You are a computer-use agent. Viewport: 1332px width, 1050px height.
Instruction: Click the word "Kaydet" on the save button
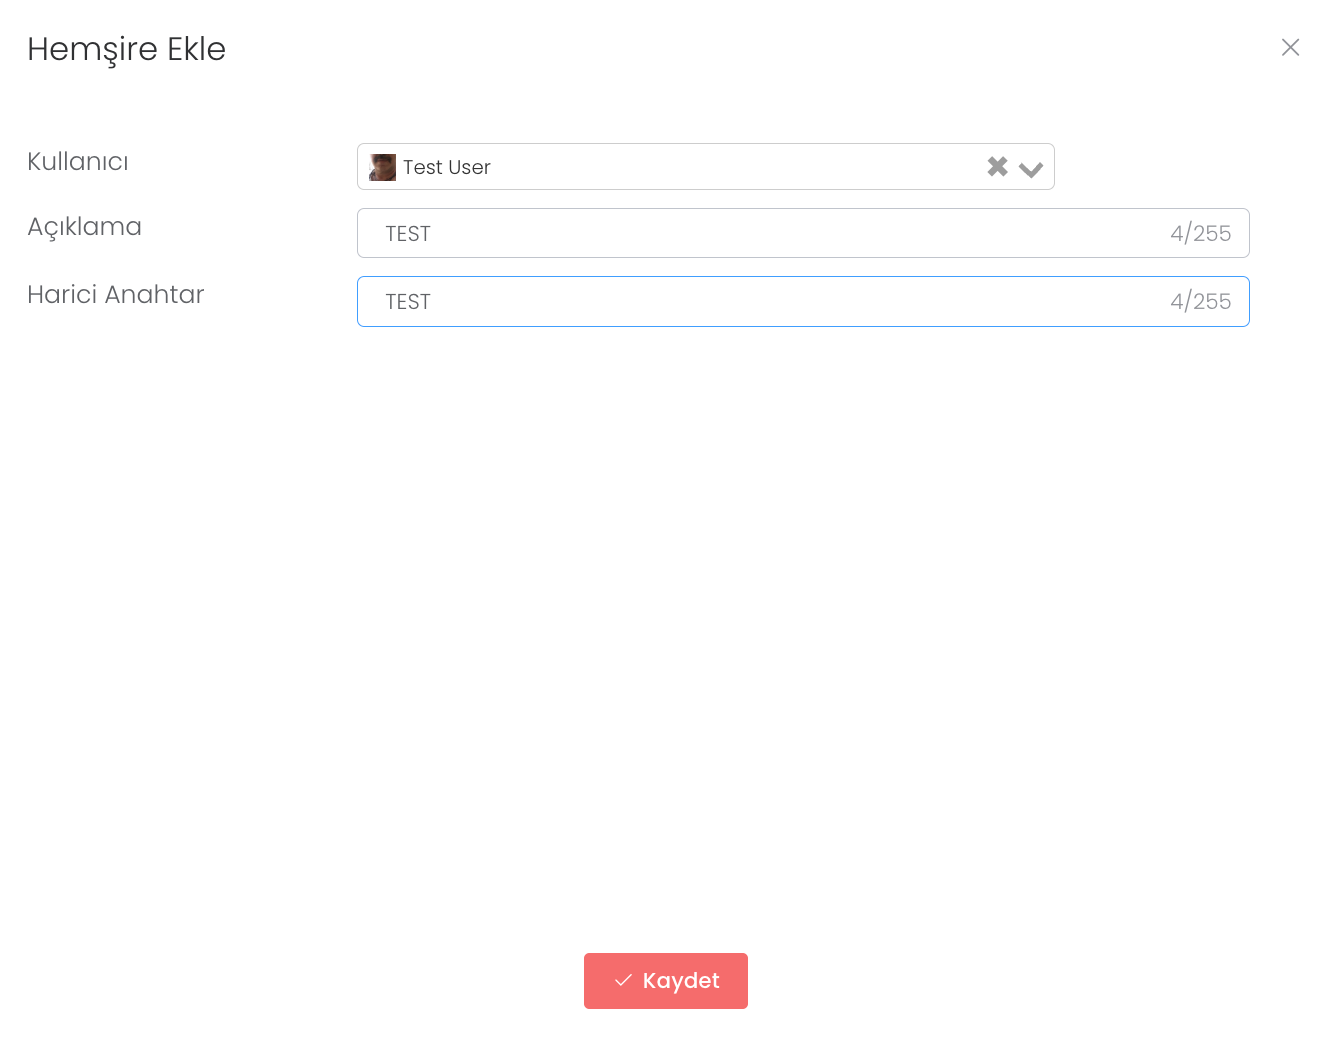[x=681, y=980]
